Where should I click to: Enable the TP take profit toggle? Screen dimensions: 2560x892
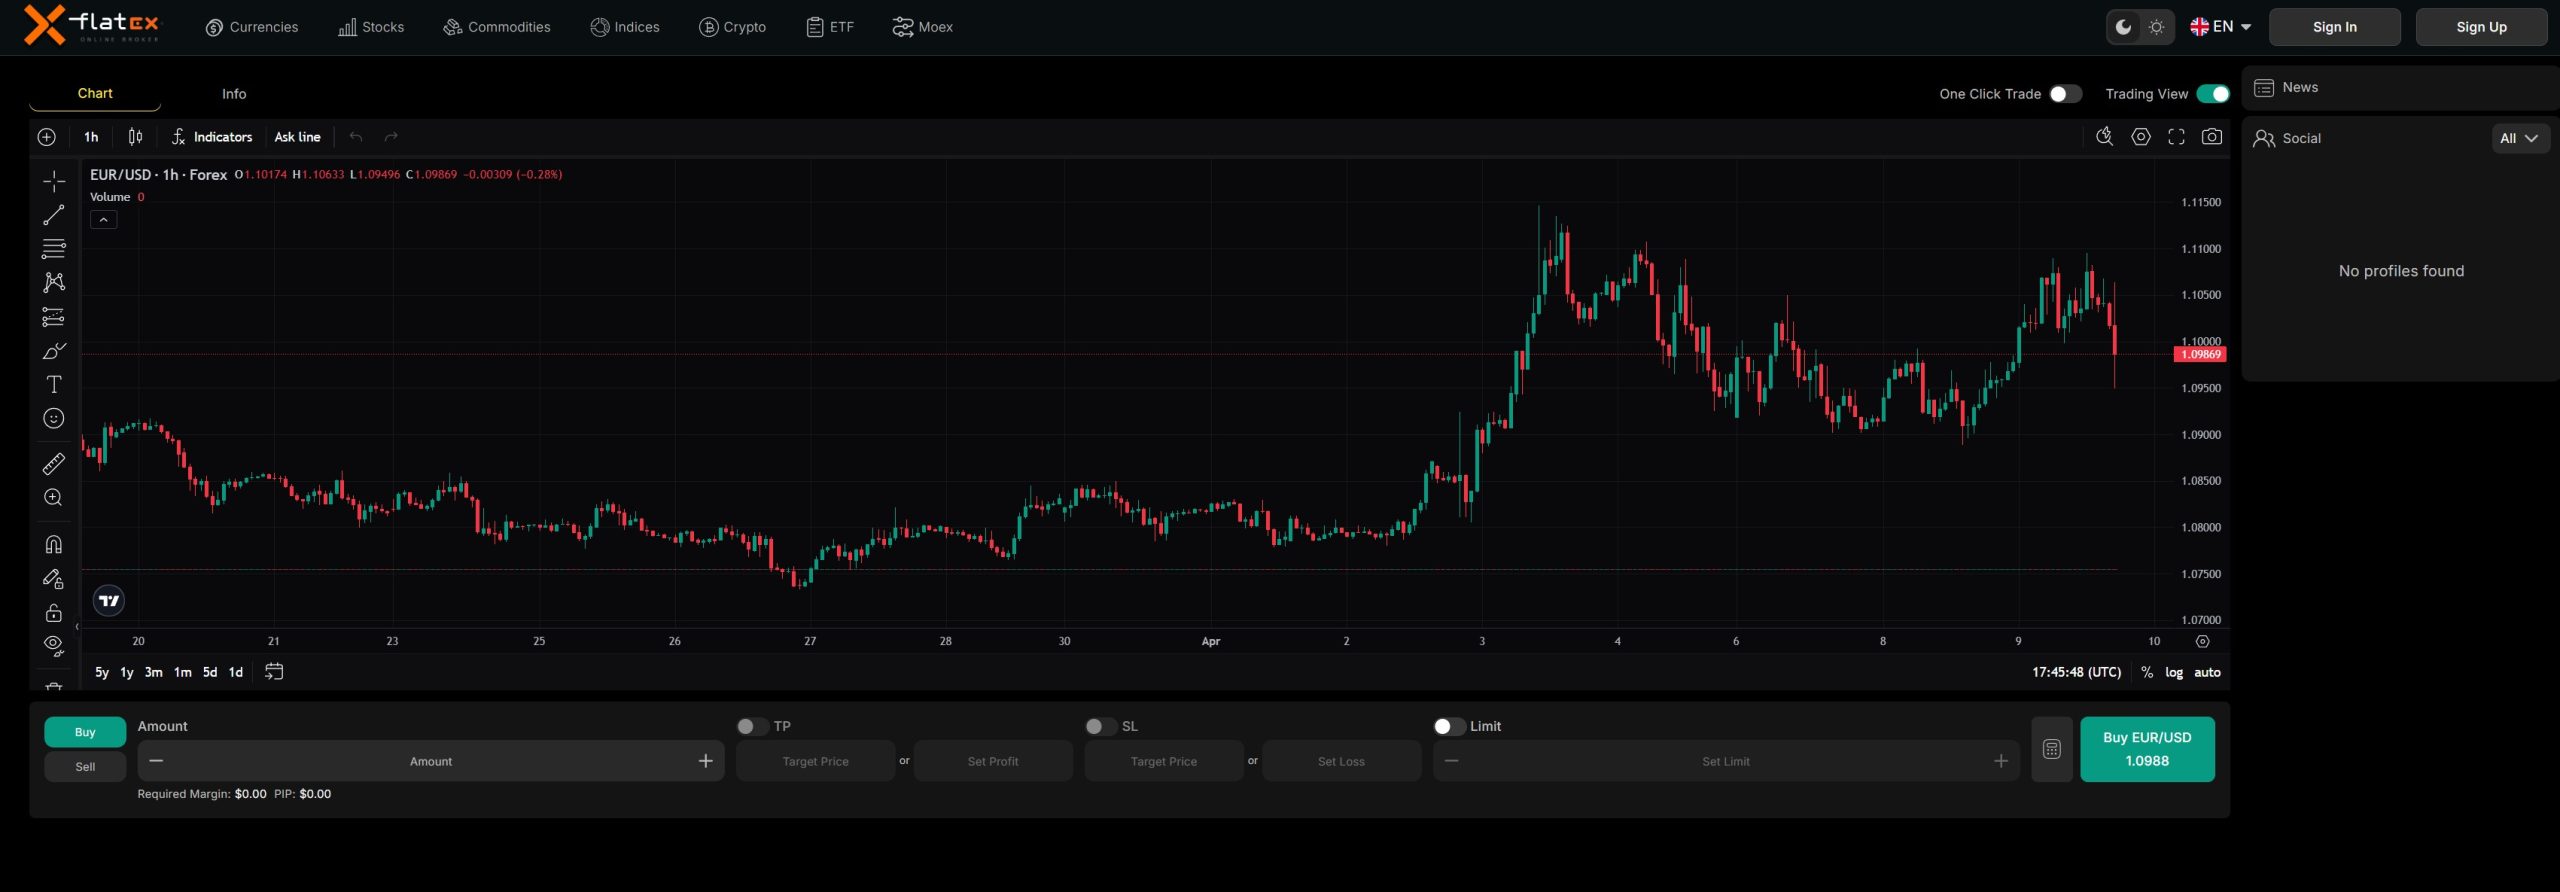pyautogui.click(x=752, y=727)
